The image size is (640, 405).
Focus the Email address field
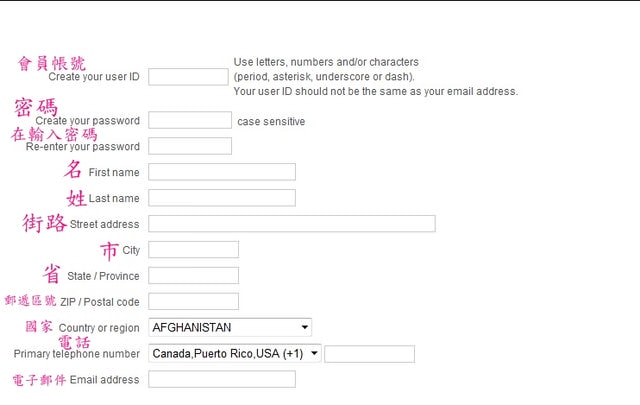[x=221, y=380]
